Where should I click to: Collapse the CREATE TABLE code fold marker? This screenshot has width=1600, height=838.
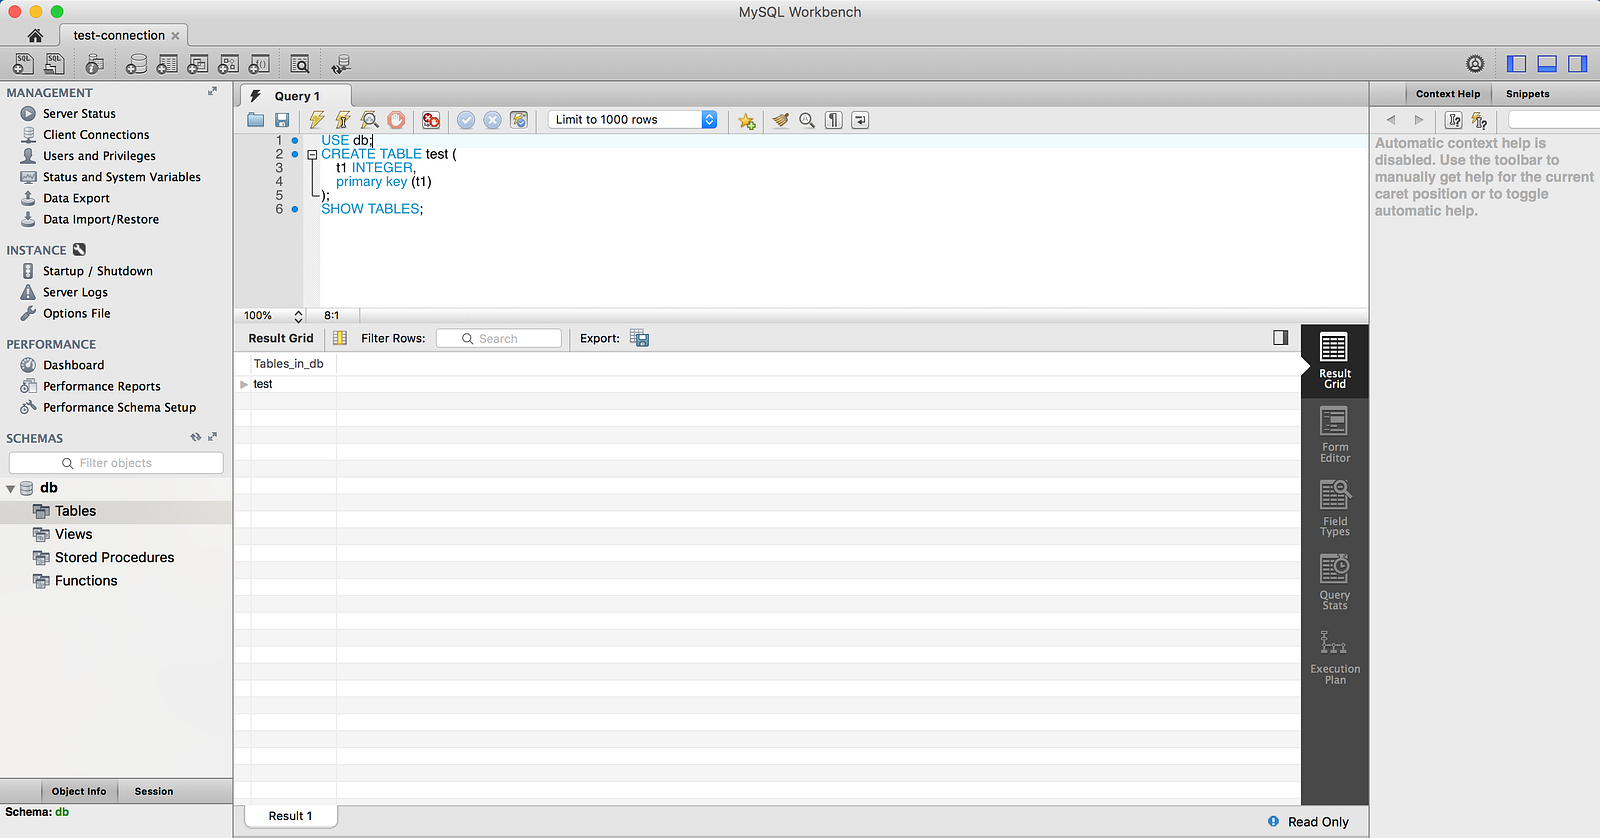coord(312,155)
